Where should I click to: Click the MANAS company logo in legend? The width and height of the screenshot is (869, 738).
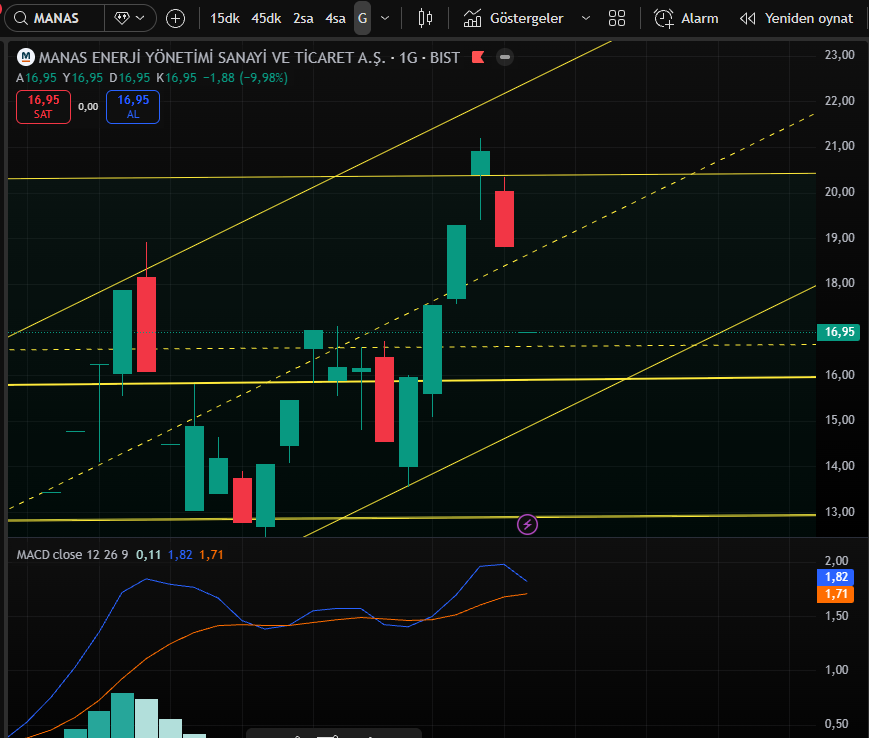tap(25, 57)
